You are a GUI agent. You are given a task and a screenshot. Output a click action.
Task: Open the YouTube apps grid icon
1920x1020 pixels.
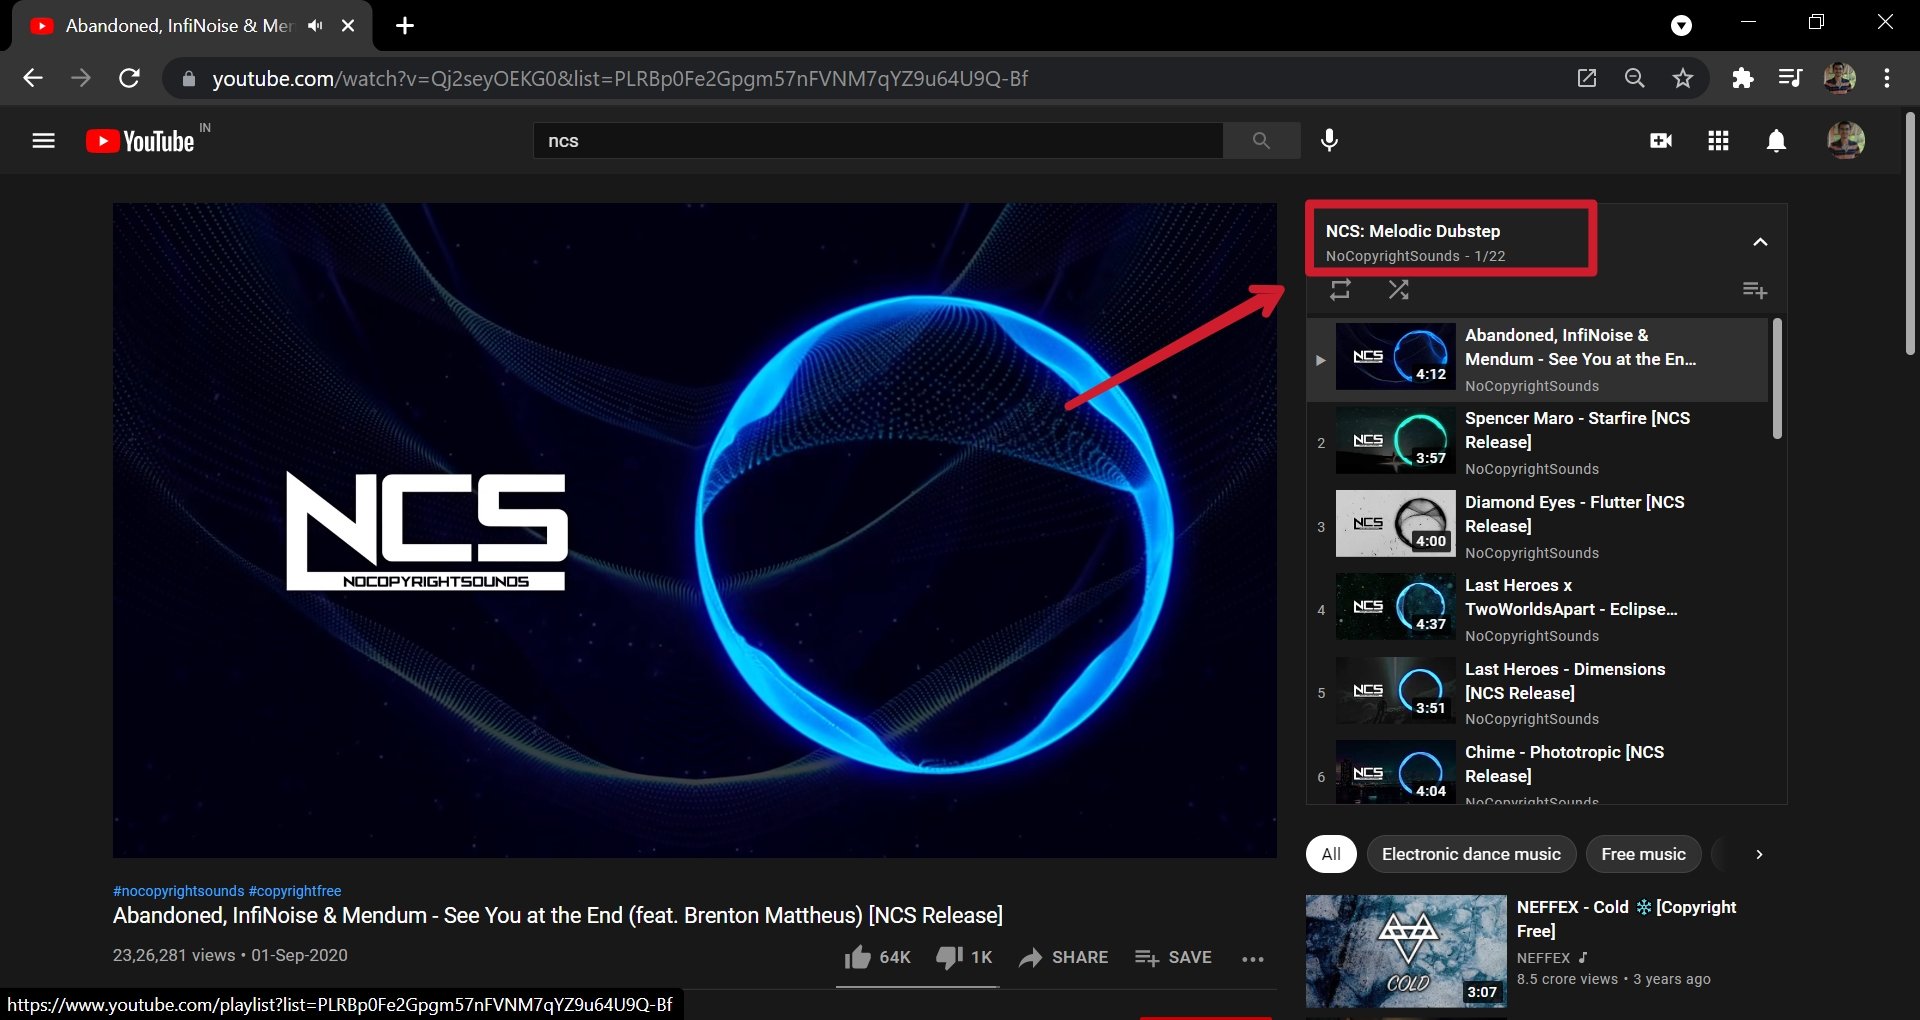tap(1718, 140)
